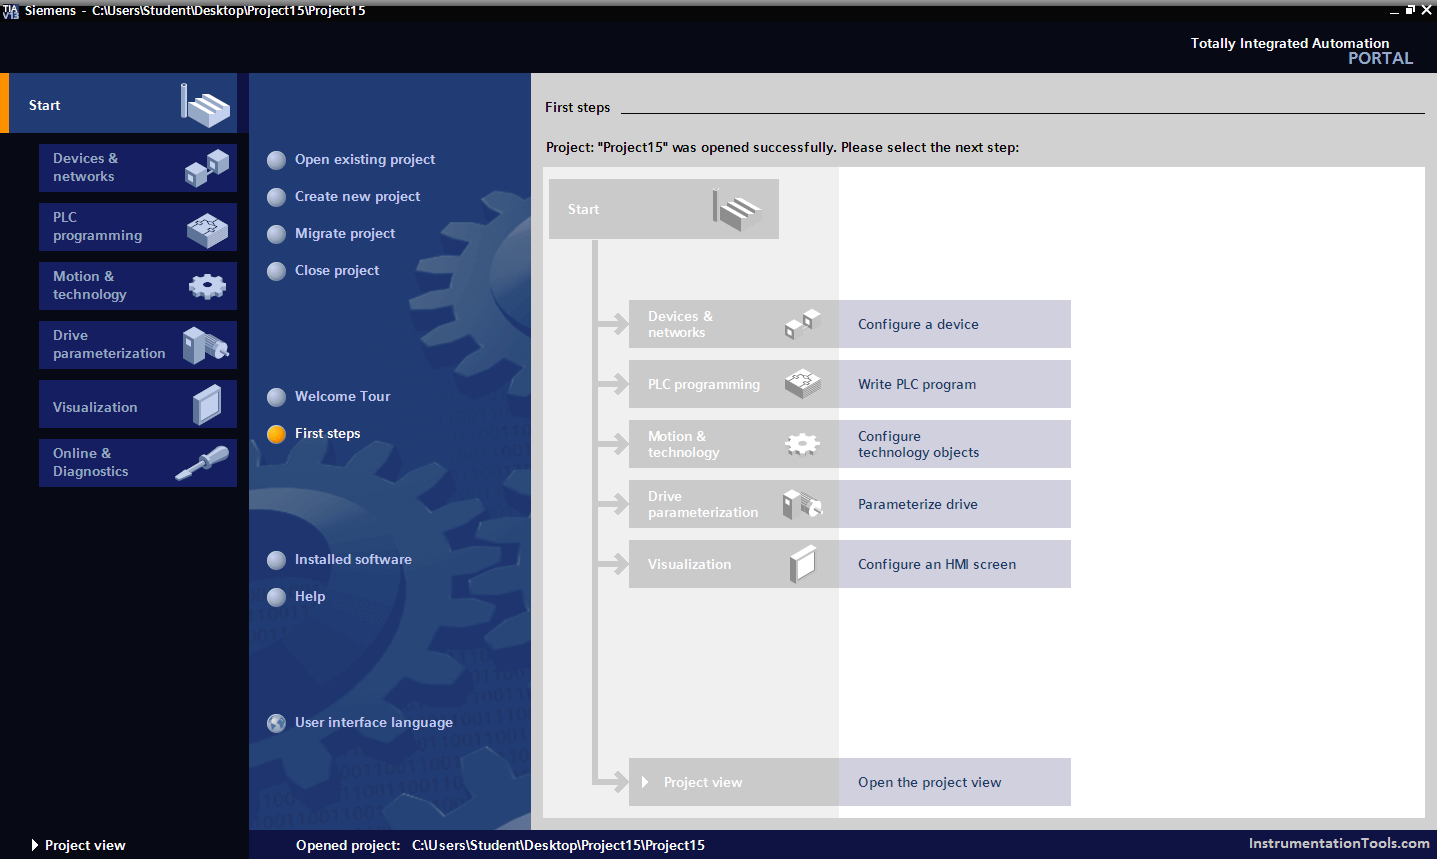Click Motion & technology tile label in First steps
Screen dimensions: 1437x859
pos(683,444)
